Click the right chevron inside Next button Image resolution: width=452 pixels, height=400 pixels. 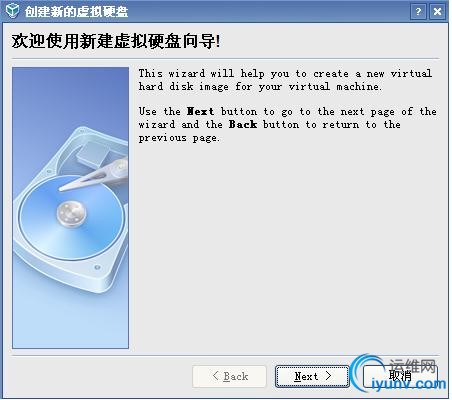pos(328,376)
